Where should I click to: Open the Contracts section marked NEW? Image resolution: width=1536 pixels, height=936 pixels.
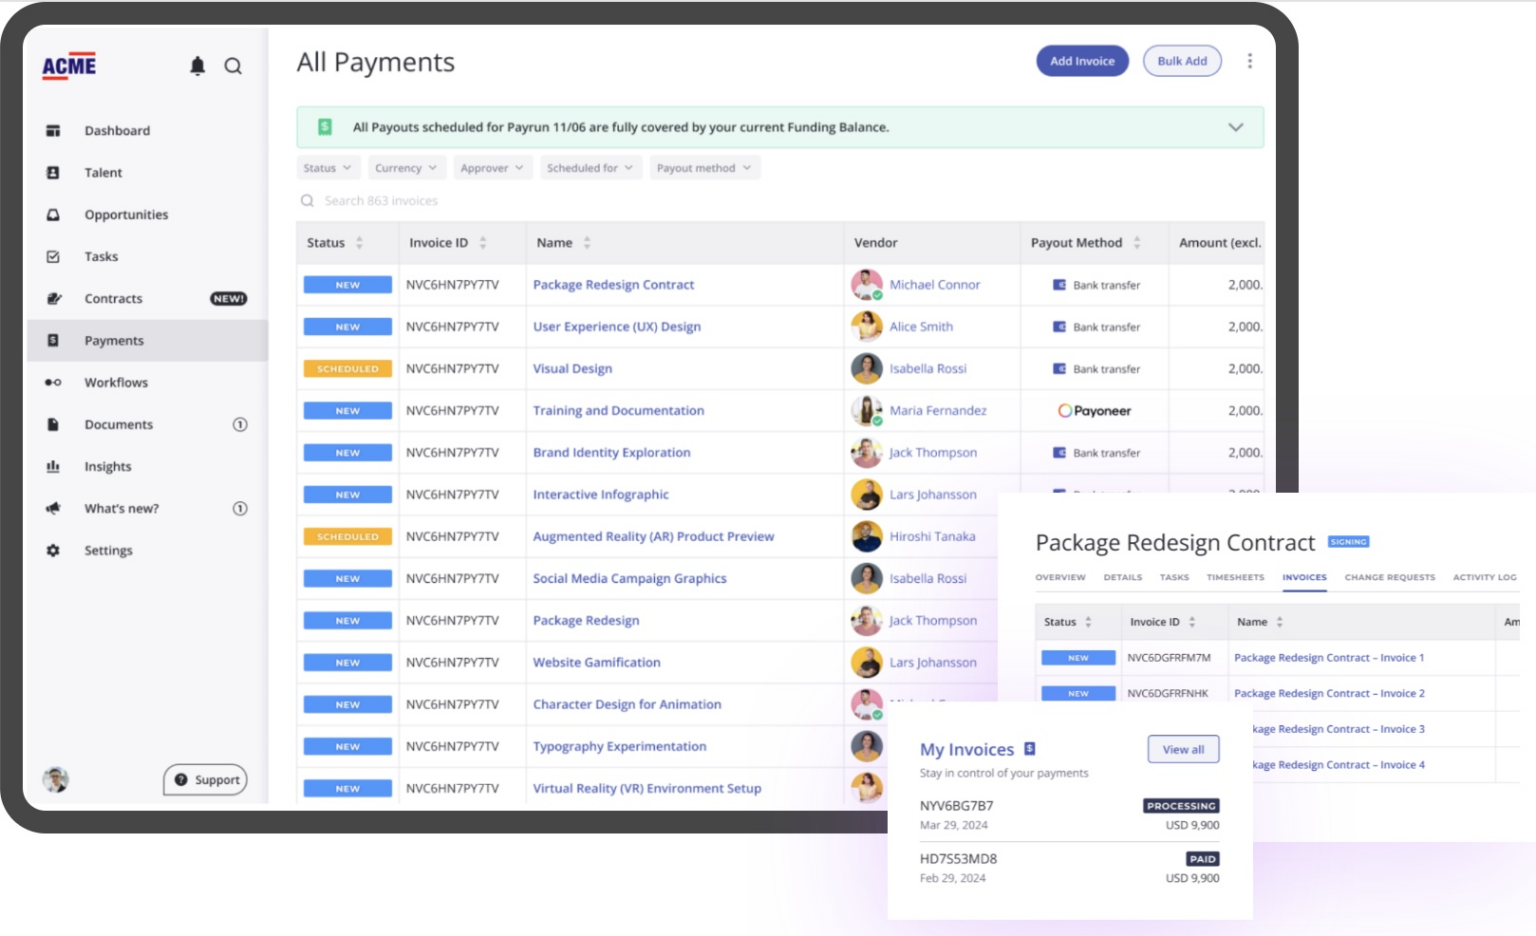pyautogui.click(x=113, y=298)
